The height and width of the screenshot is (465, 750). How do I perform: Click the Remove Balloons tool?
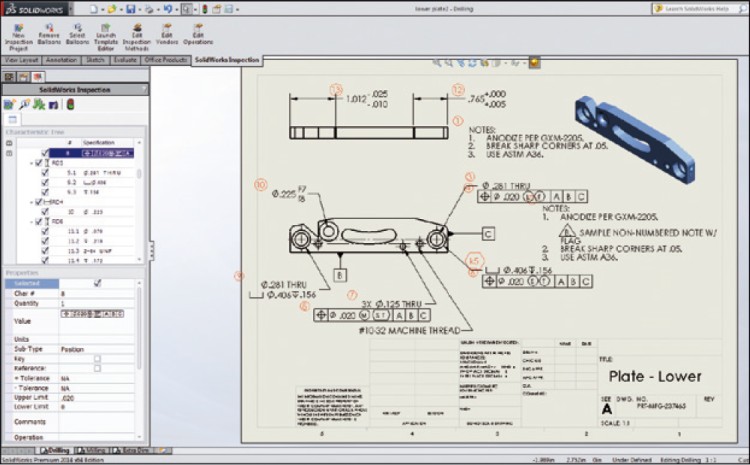tap(49, 36)
